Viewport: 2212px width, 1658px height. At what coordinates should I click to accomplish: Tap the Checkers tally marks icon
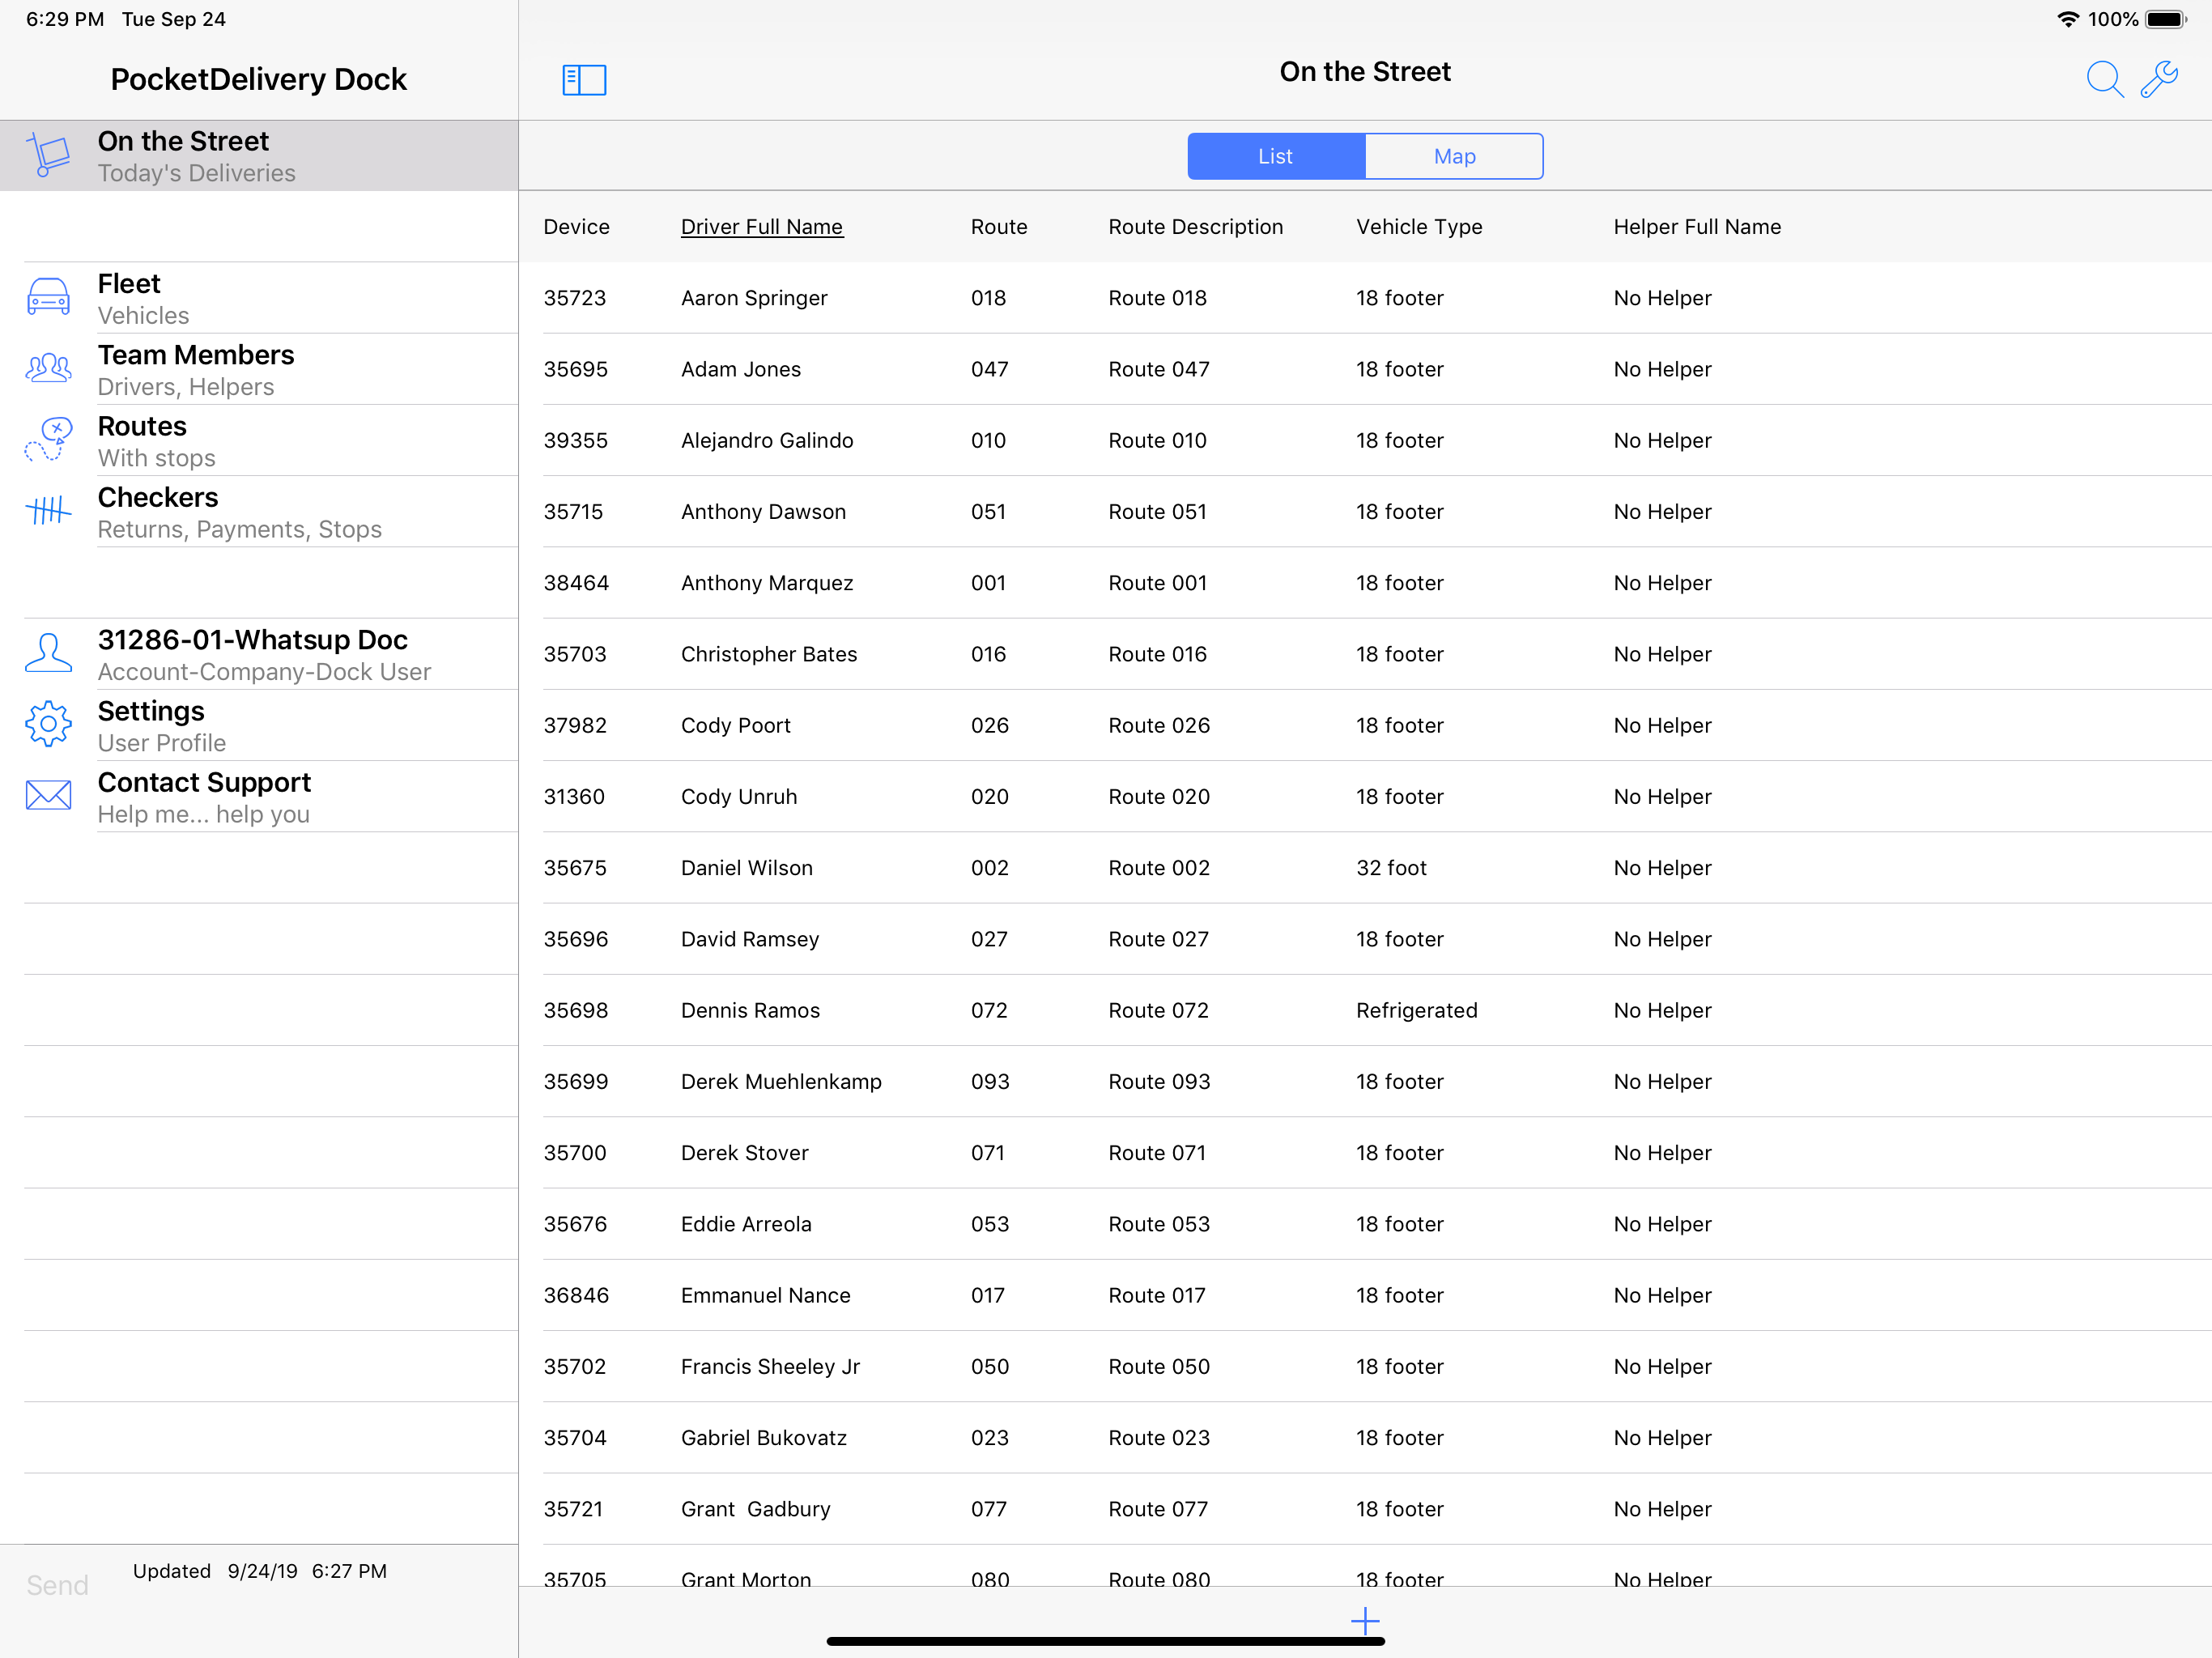[x=48, y=511]
